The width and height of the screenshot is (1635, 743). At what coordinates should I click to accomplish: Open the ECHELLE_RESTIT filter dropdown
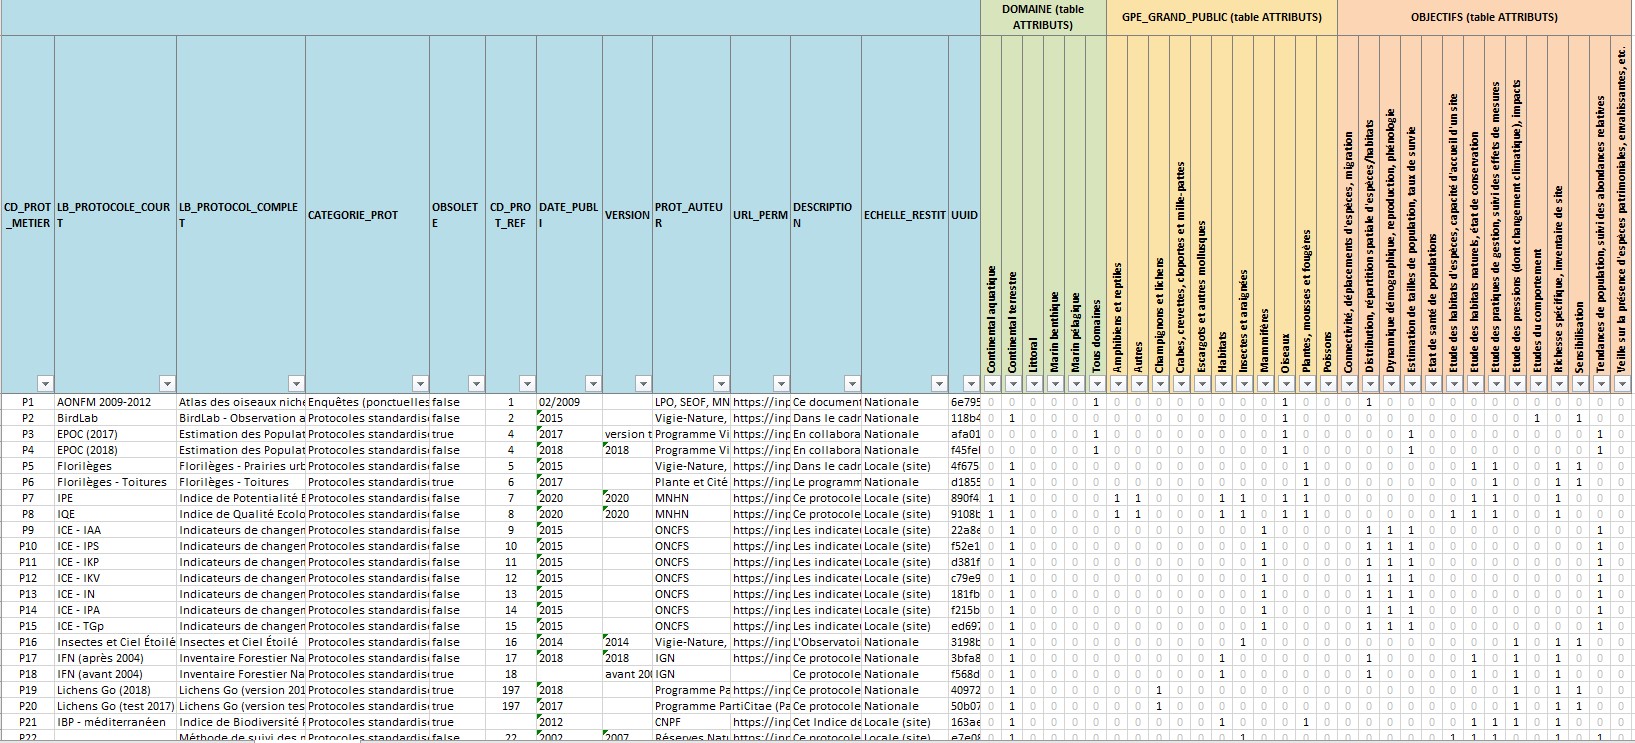[x=938, y=383]
